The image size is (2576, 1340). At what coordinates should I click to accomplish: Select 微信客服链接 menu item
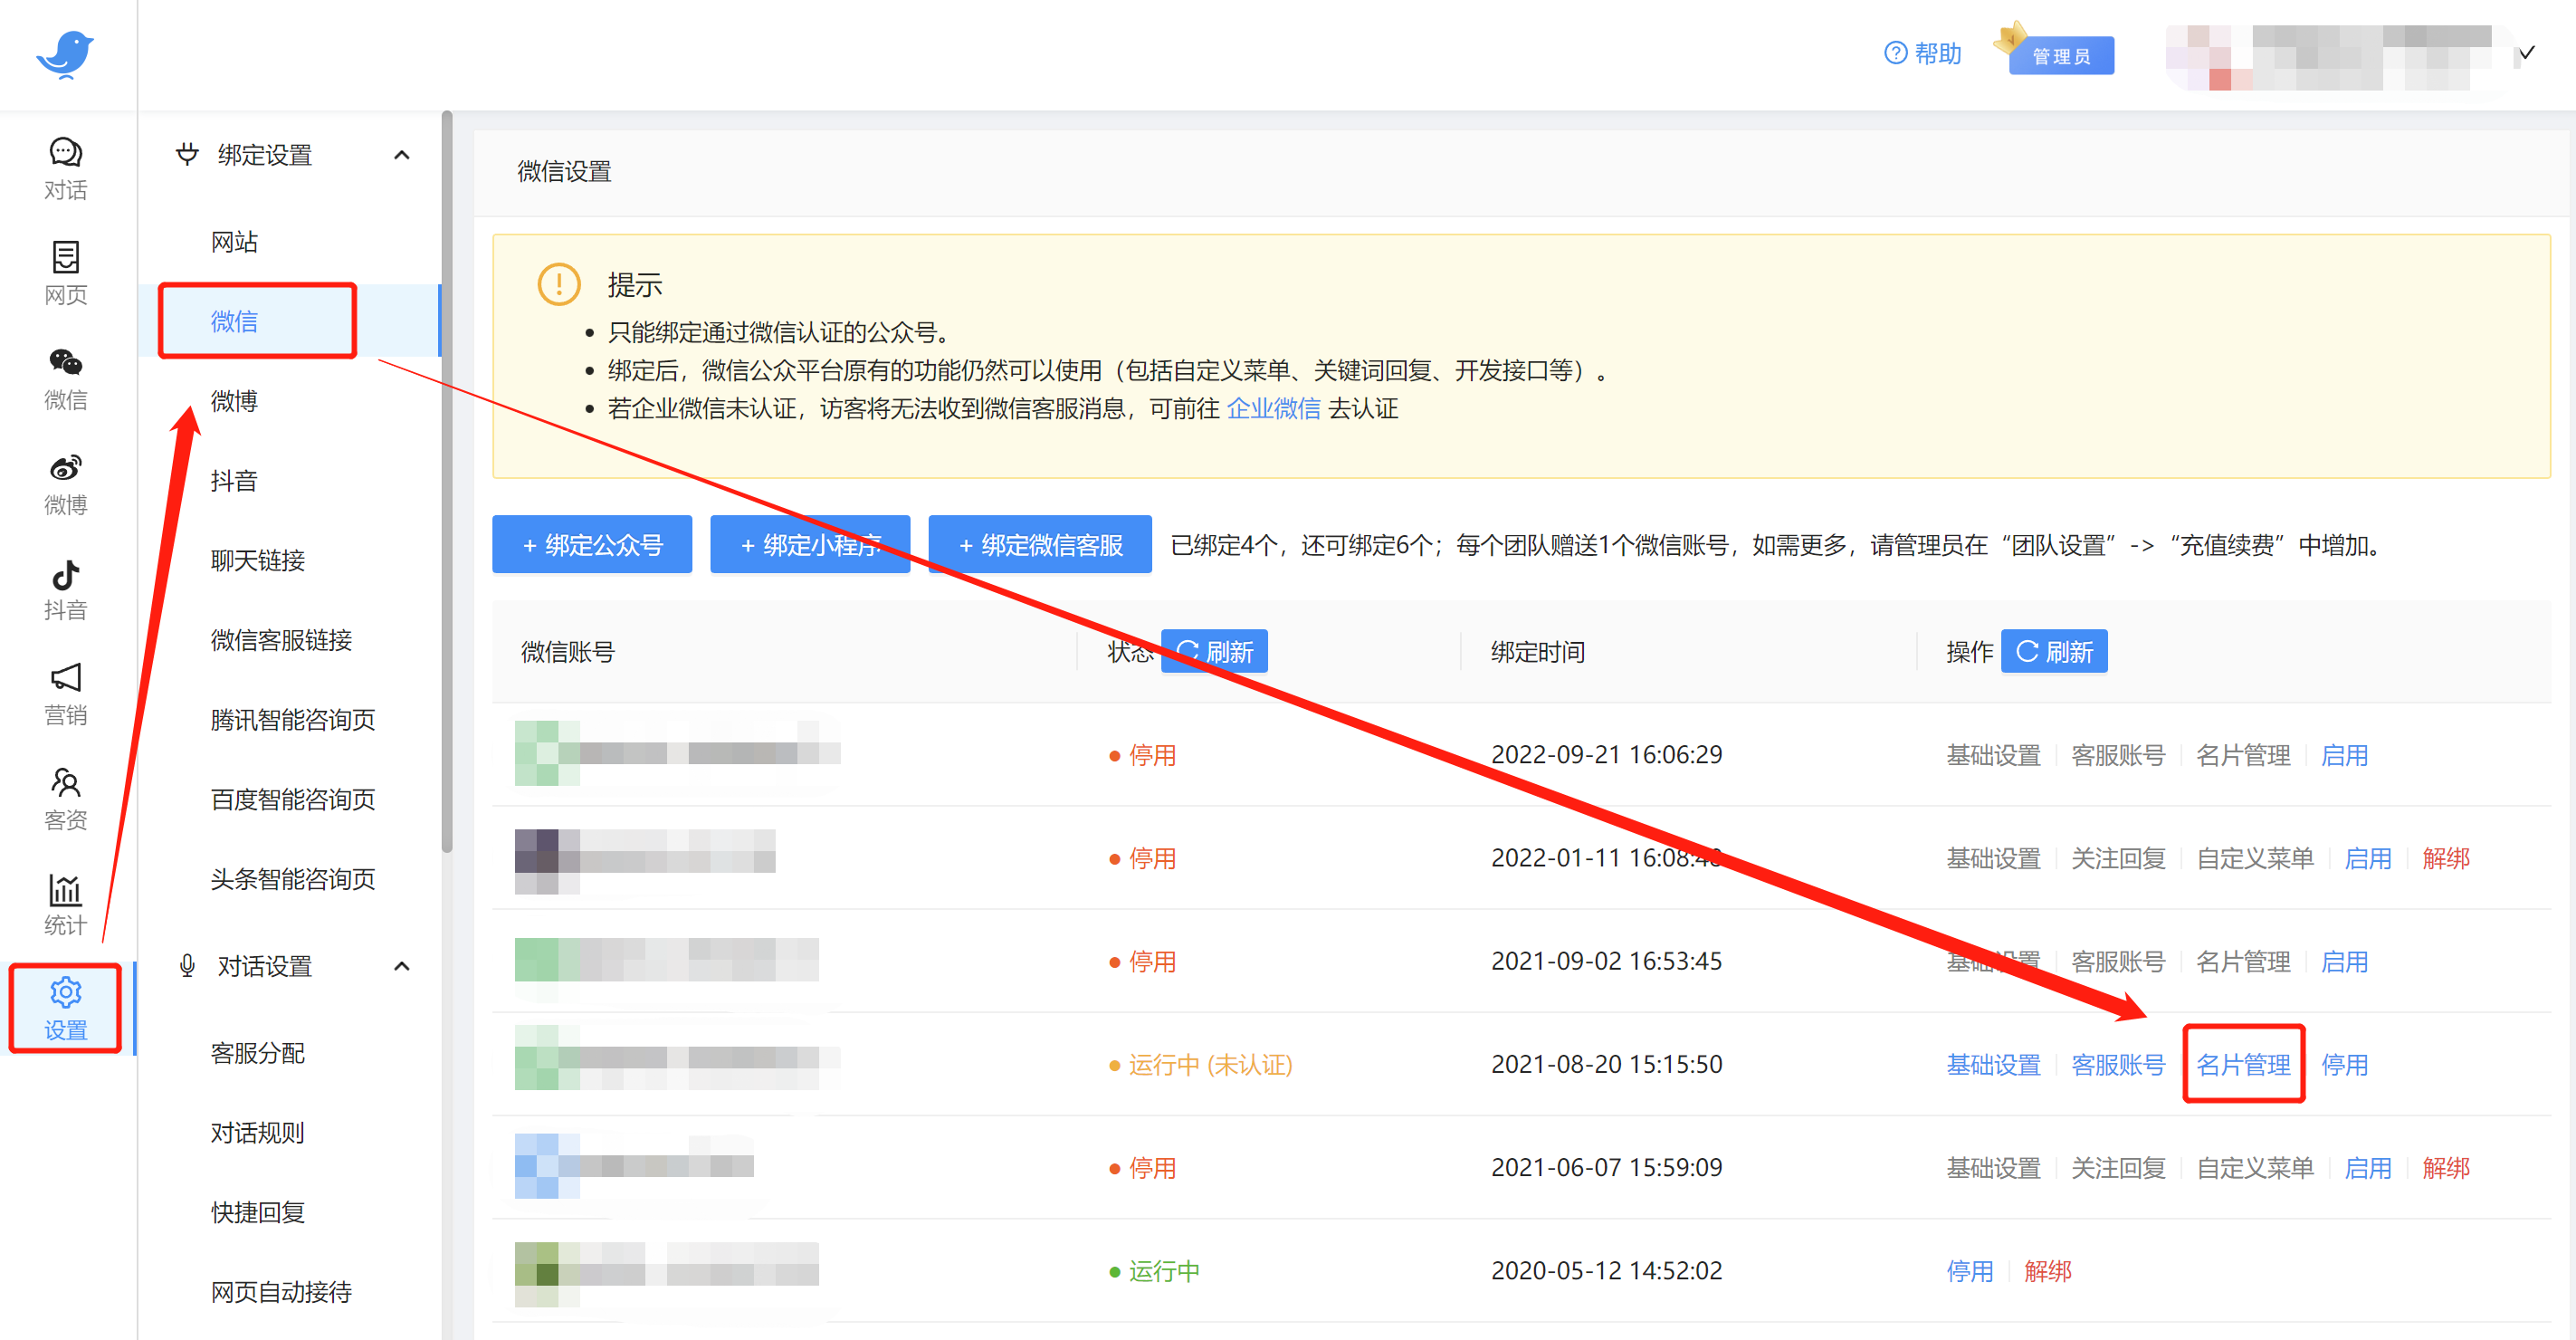281,640
